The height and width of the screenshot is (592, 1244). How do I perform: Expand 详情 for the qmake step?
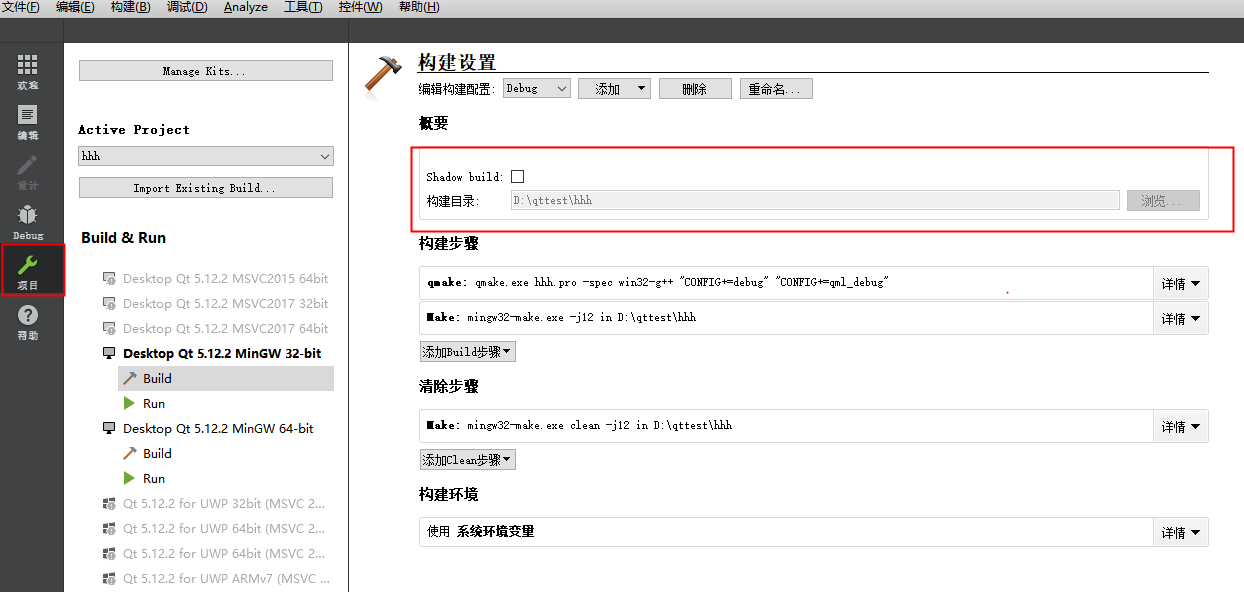1181,283
